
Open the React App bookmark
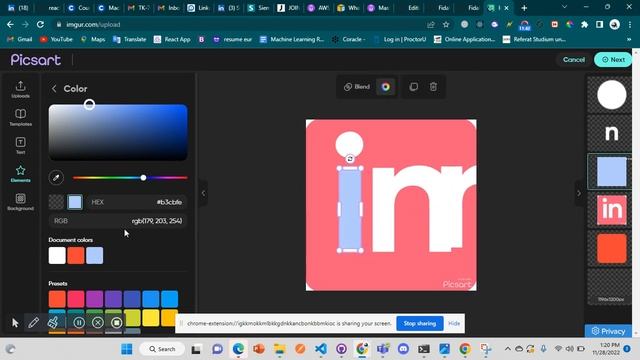172,39
